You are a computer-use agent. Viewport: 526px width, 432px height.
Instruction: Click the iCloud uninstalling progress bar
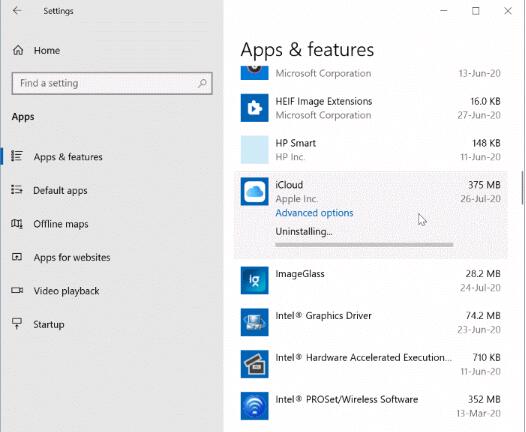(x=364, y=245)
